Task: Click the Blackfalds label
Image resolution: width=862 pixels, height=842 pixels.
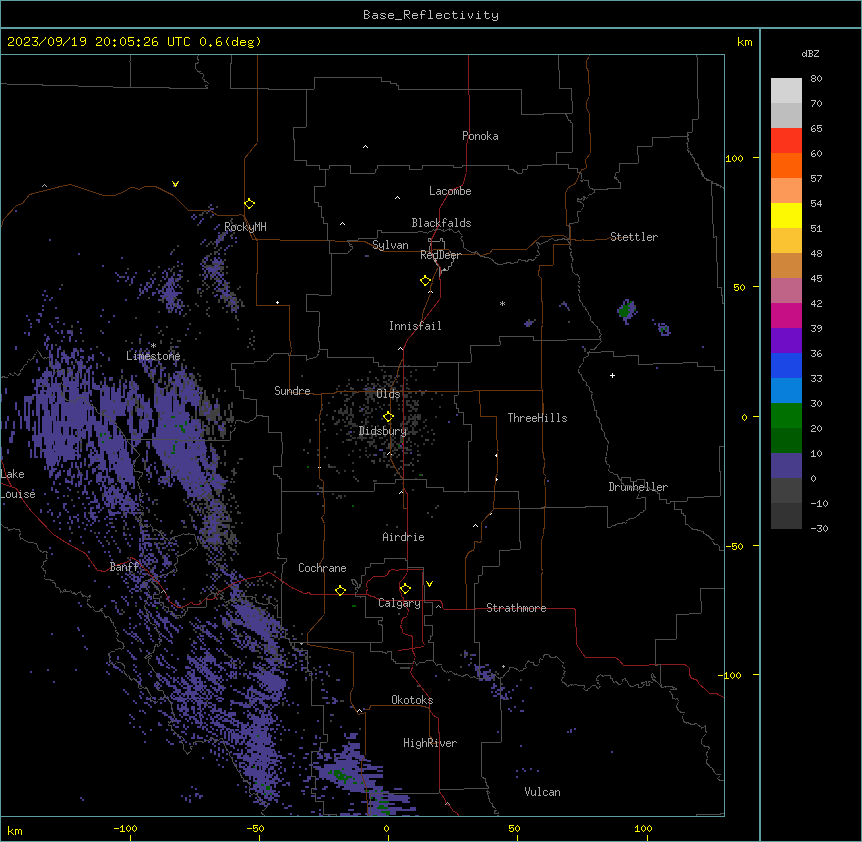Action: pos(441,223)
